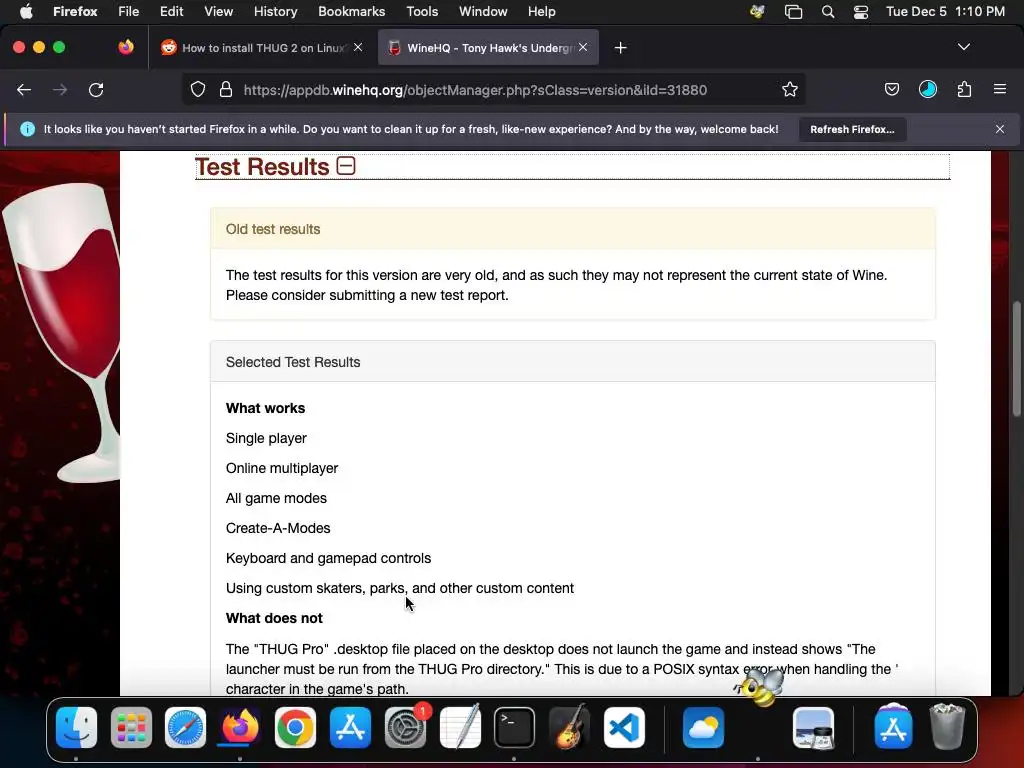Launch Safari from the Dock
The height and width of the screenshot is (768, 1024).
point(185,727)
